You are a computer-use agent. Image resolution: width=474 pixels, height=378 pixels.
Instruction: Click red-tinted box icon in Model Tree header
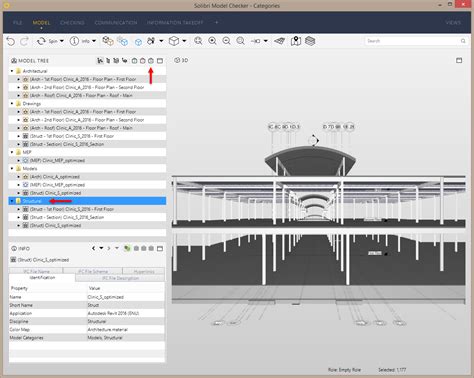(x=143, y=61)
